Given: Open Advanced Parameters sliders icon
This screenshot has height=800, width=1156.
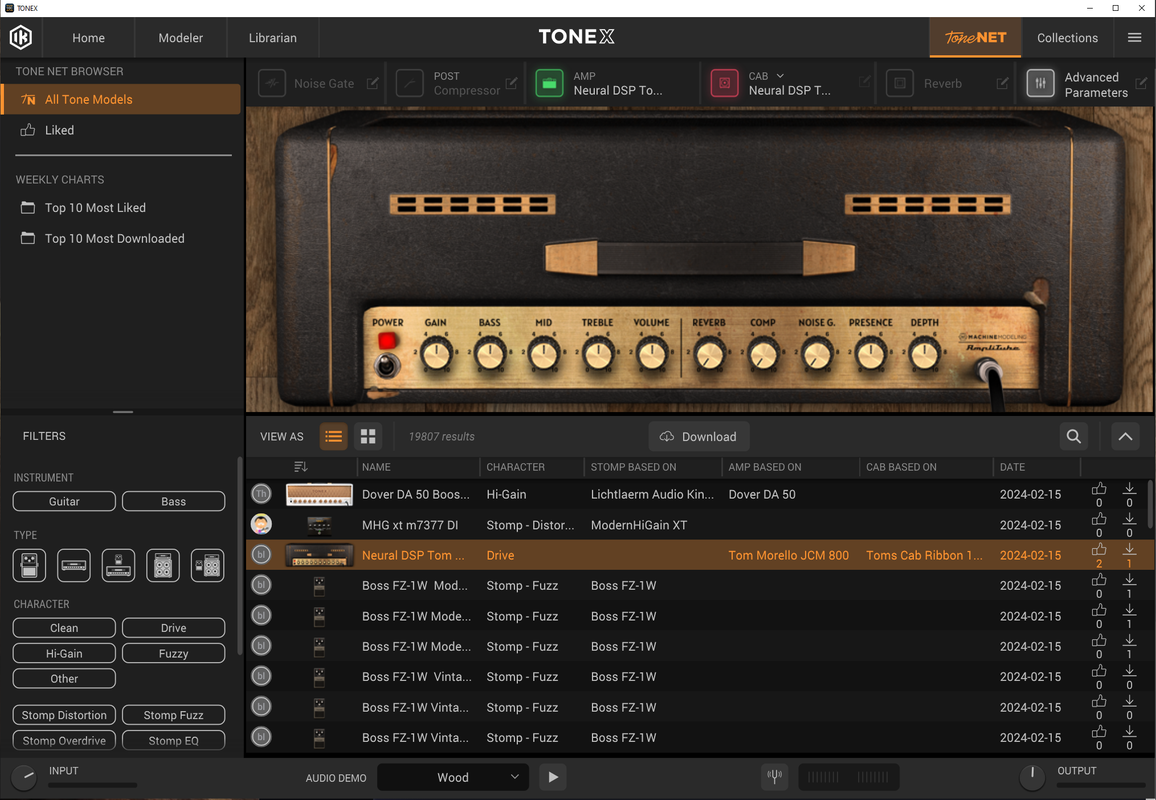Looking at the screenshot, I should 1040,83.
